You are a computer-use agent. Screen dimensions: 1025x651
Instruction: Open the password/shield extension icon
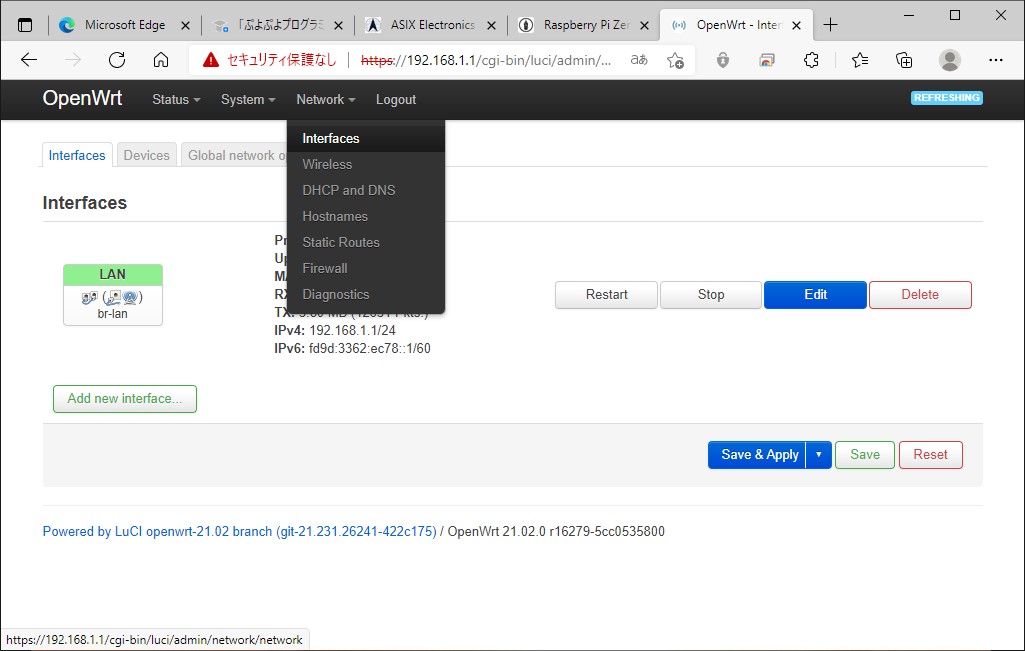(x=722, y=60)
